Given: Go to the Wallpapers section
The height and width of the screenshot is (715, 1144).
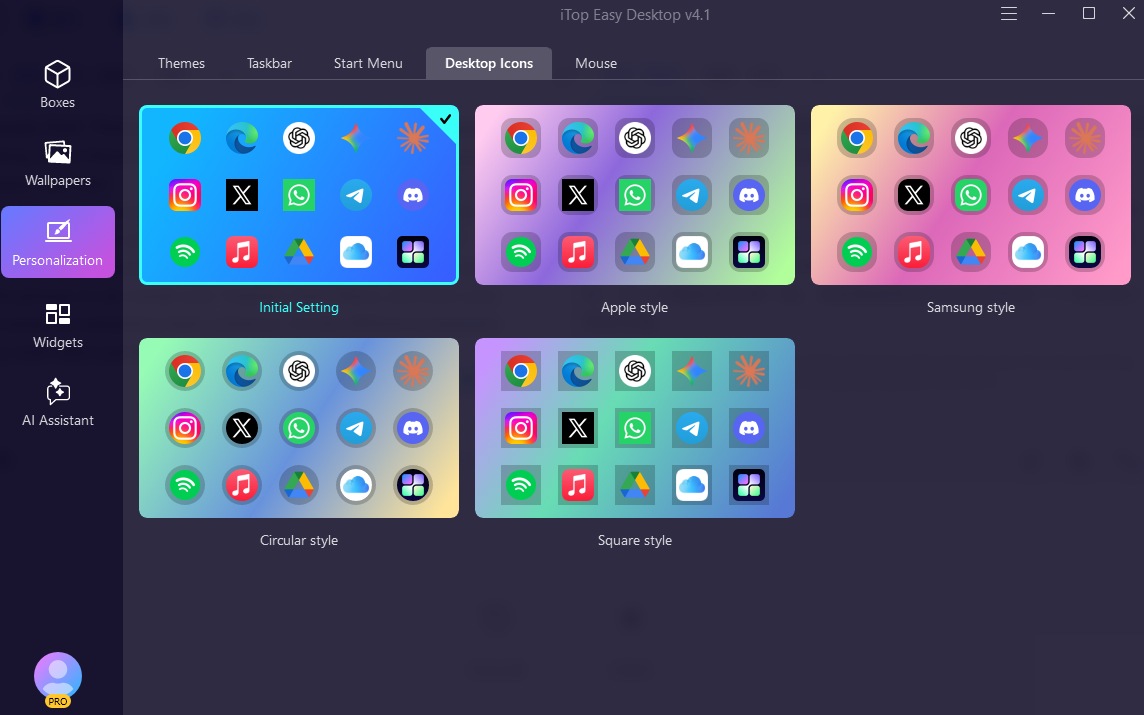Looking at the screenshot, I should click(x=58, y=163).
